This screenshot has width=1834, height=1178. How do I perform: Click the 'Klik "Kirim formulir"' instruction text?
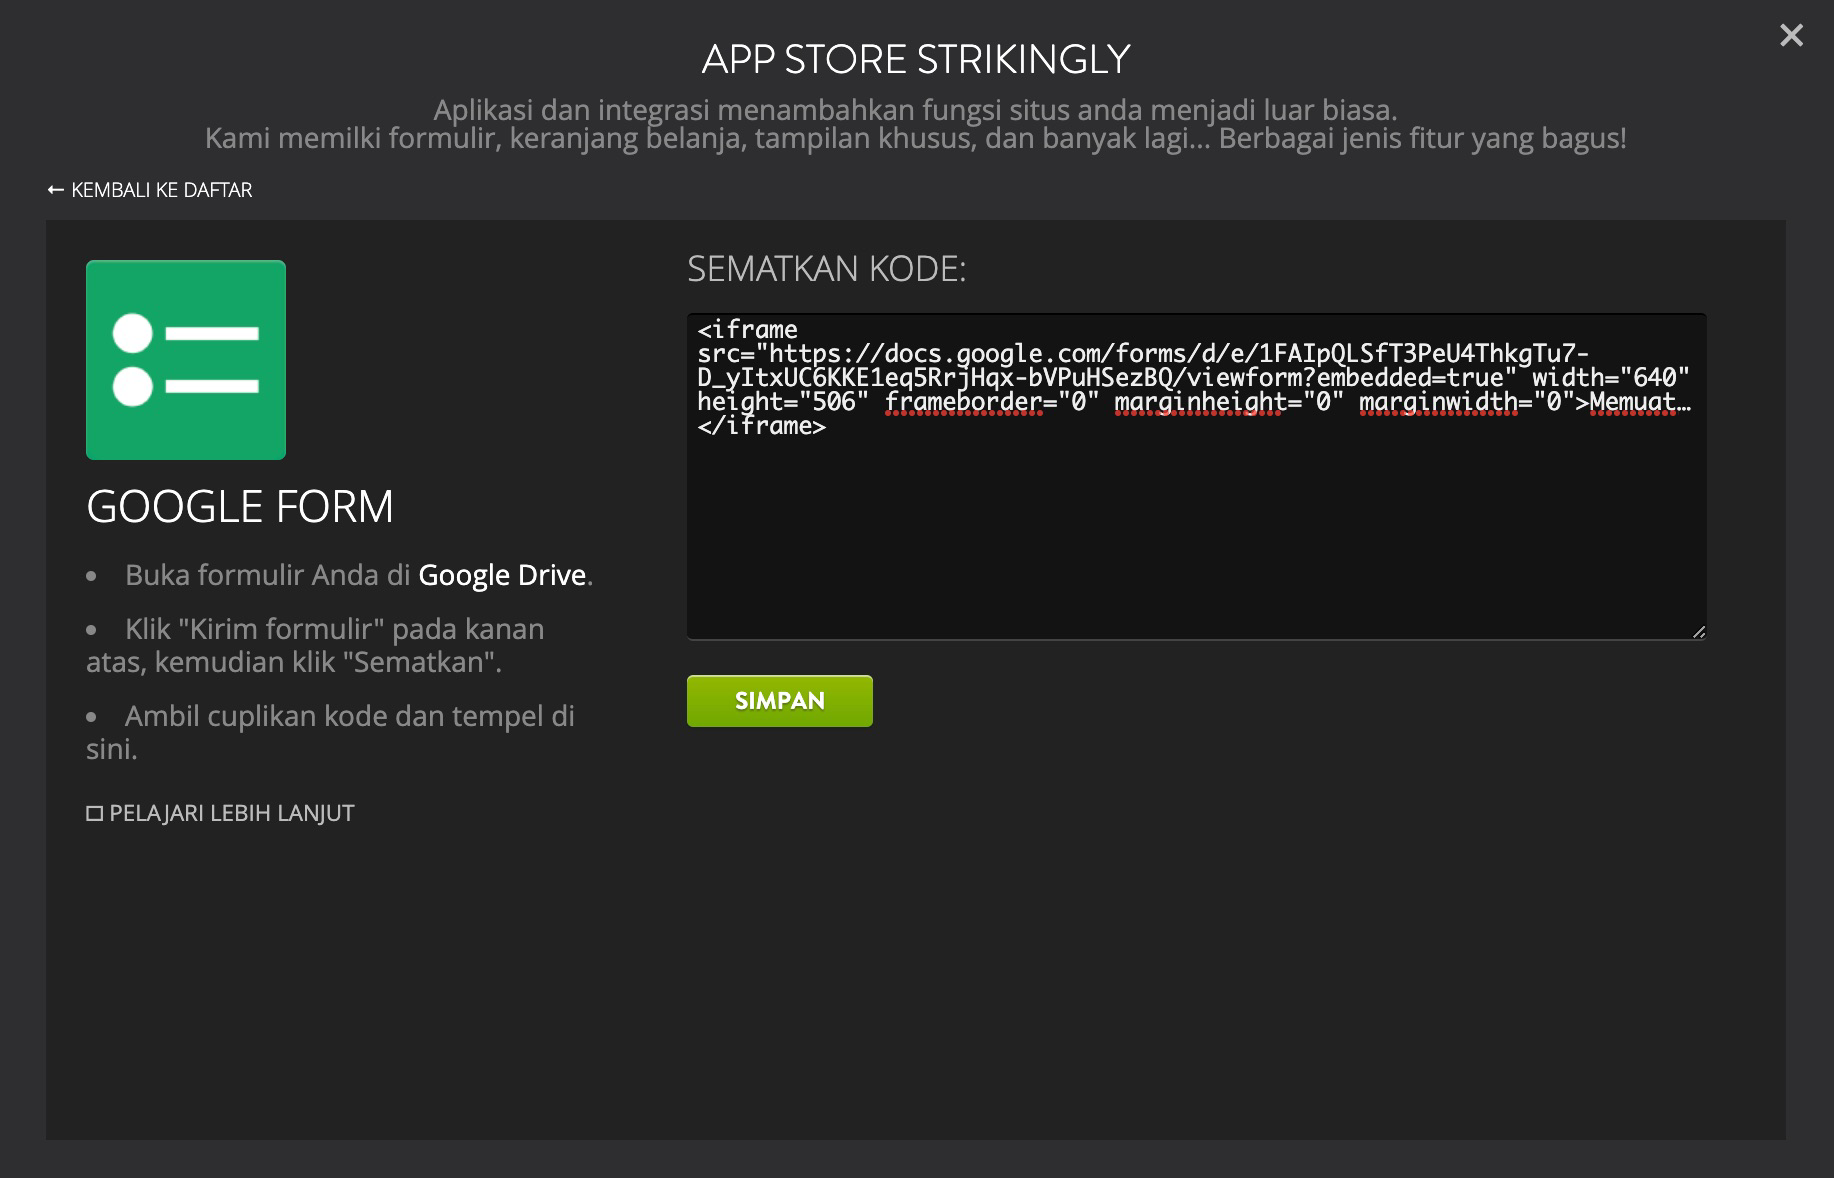(x=315, y=645)
